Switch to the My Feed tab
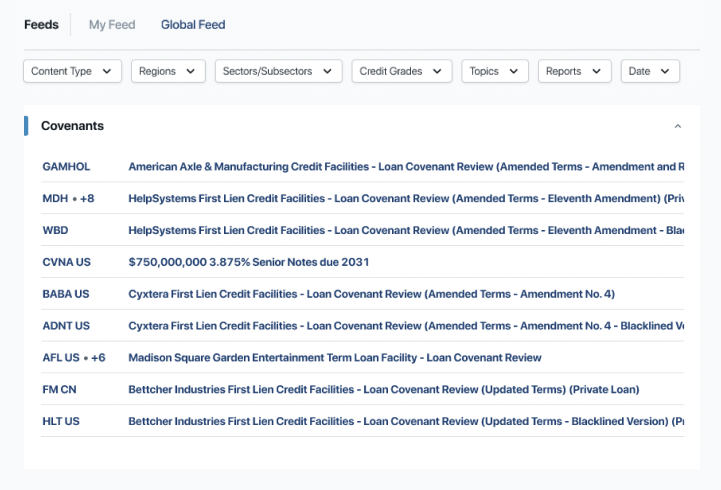721x490 pixels. (111, 25)
